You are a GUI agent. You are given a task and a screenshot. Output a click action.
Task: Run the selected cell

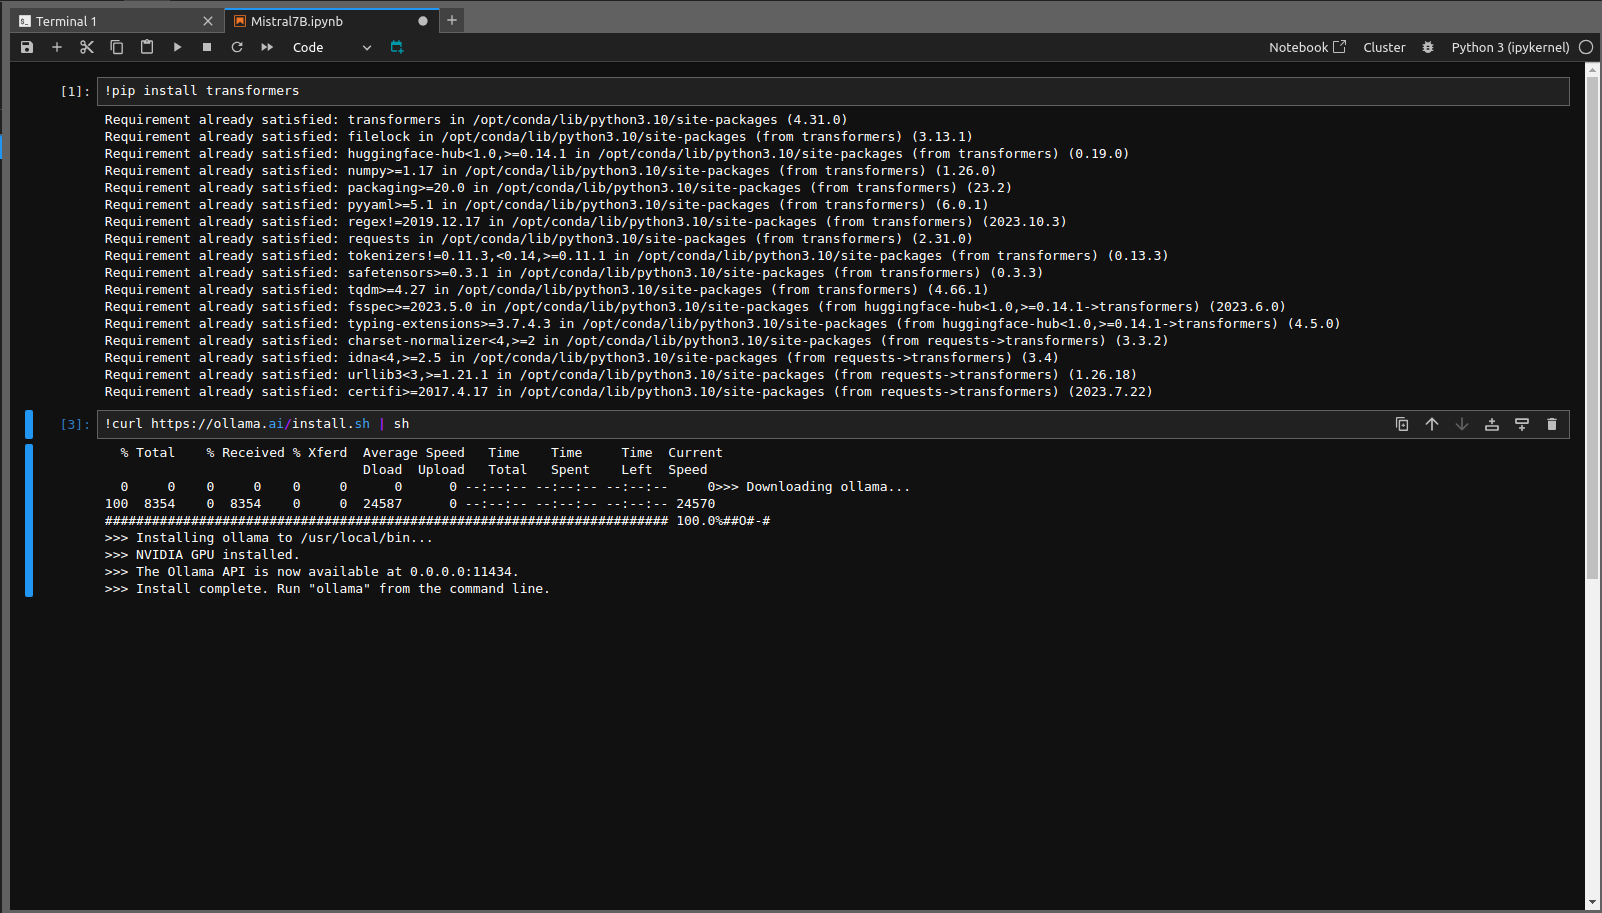click(x=177, y=47)
